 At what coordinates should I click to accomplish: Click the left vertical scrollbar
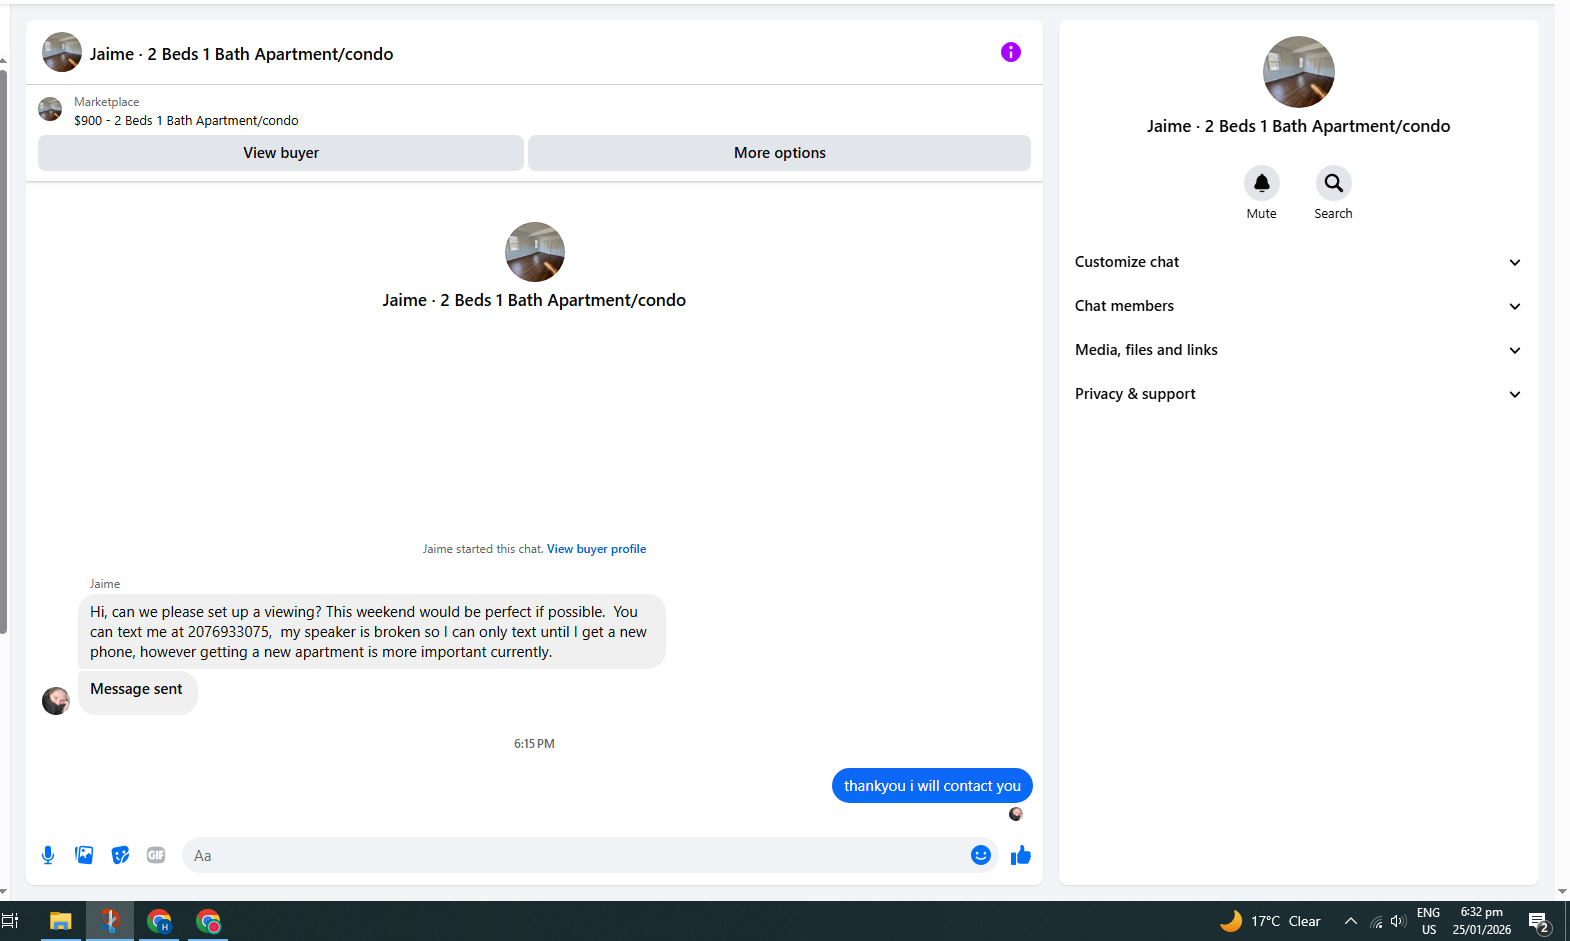tap(4, 350)
